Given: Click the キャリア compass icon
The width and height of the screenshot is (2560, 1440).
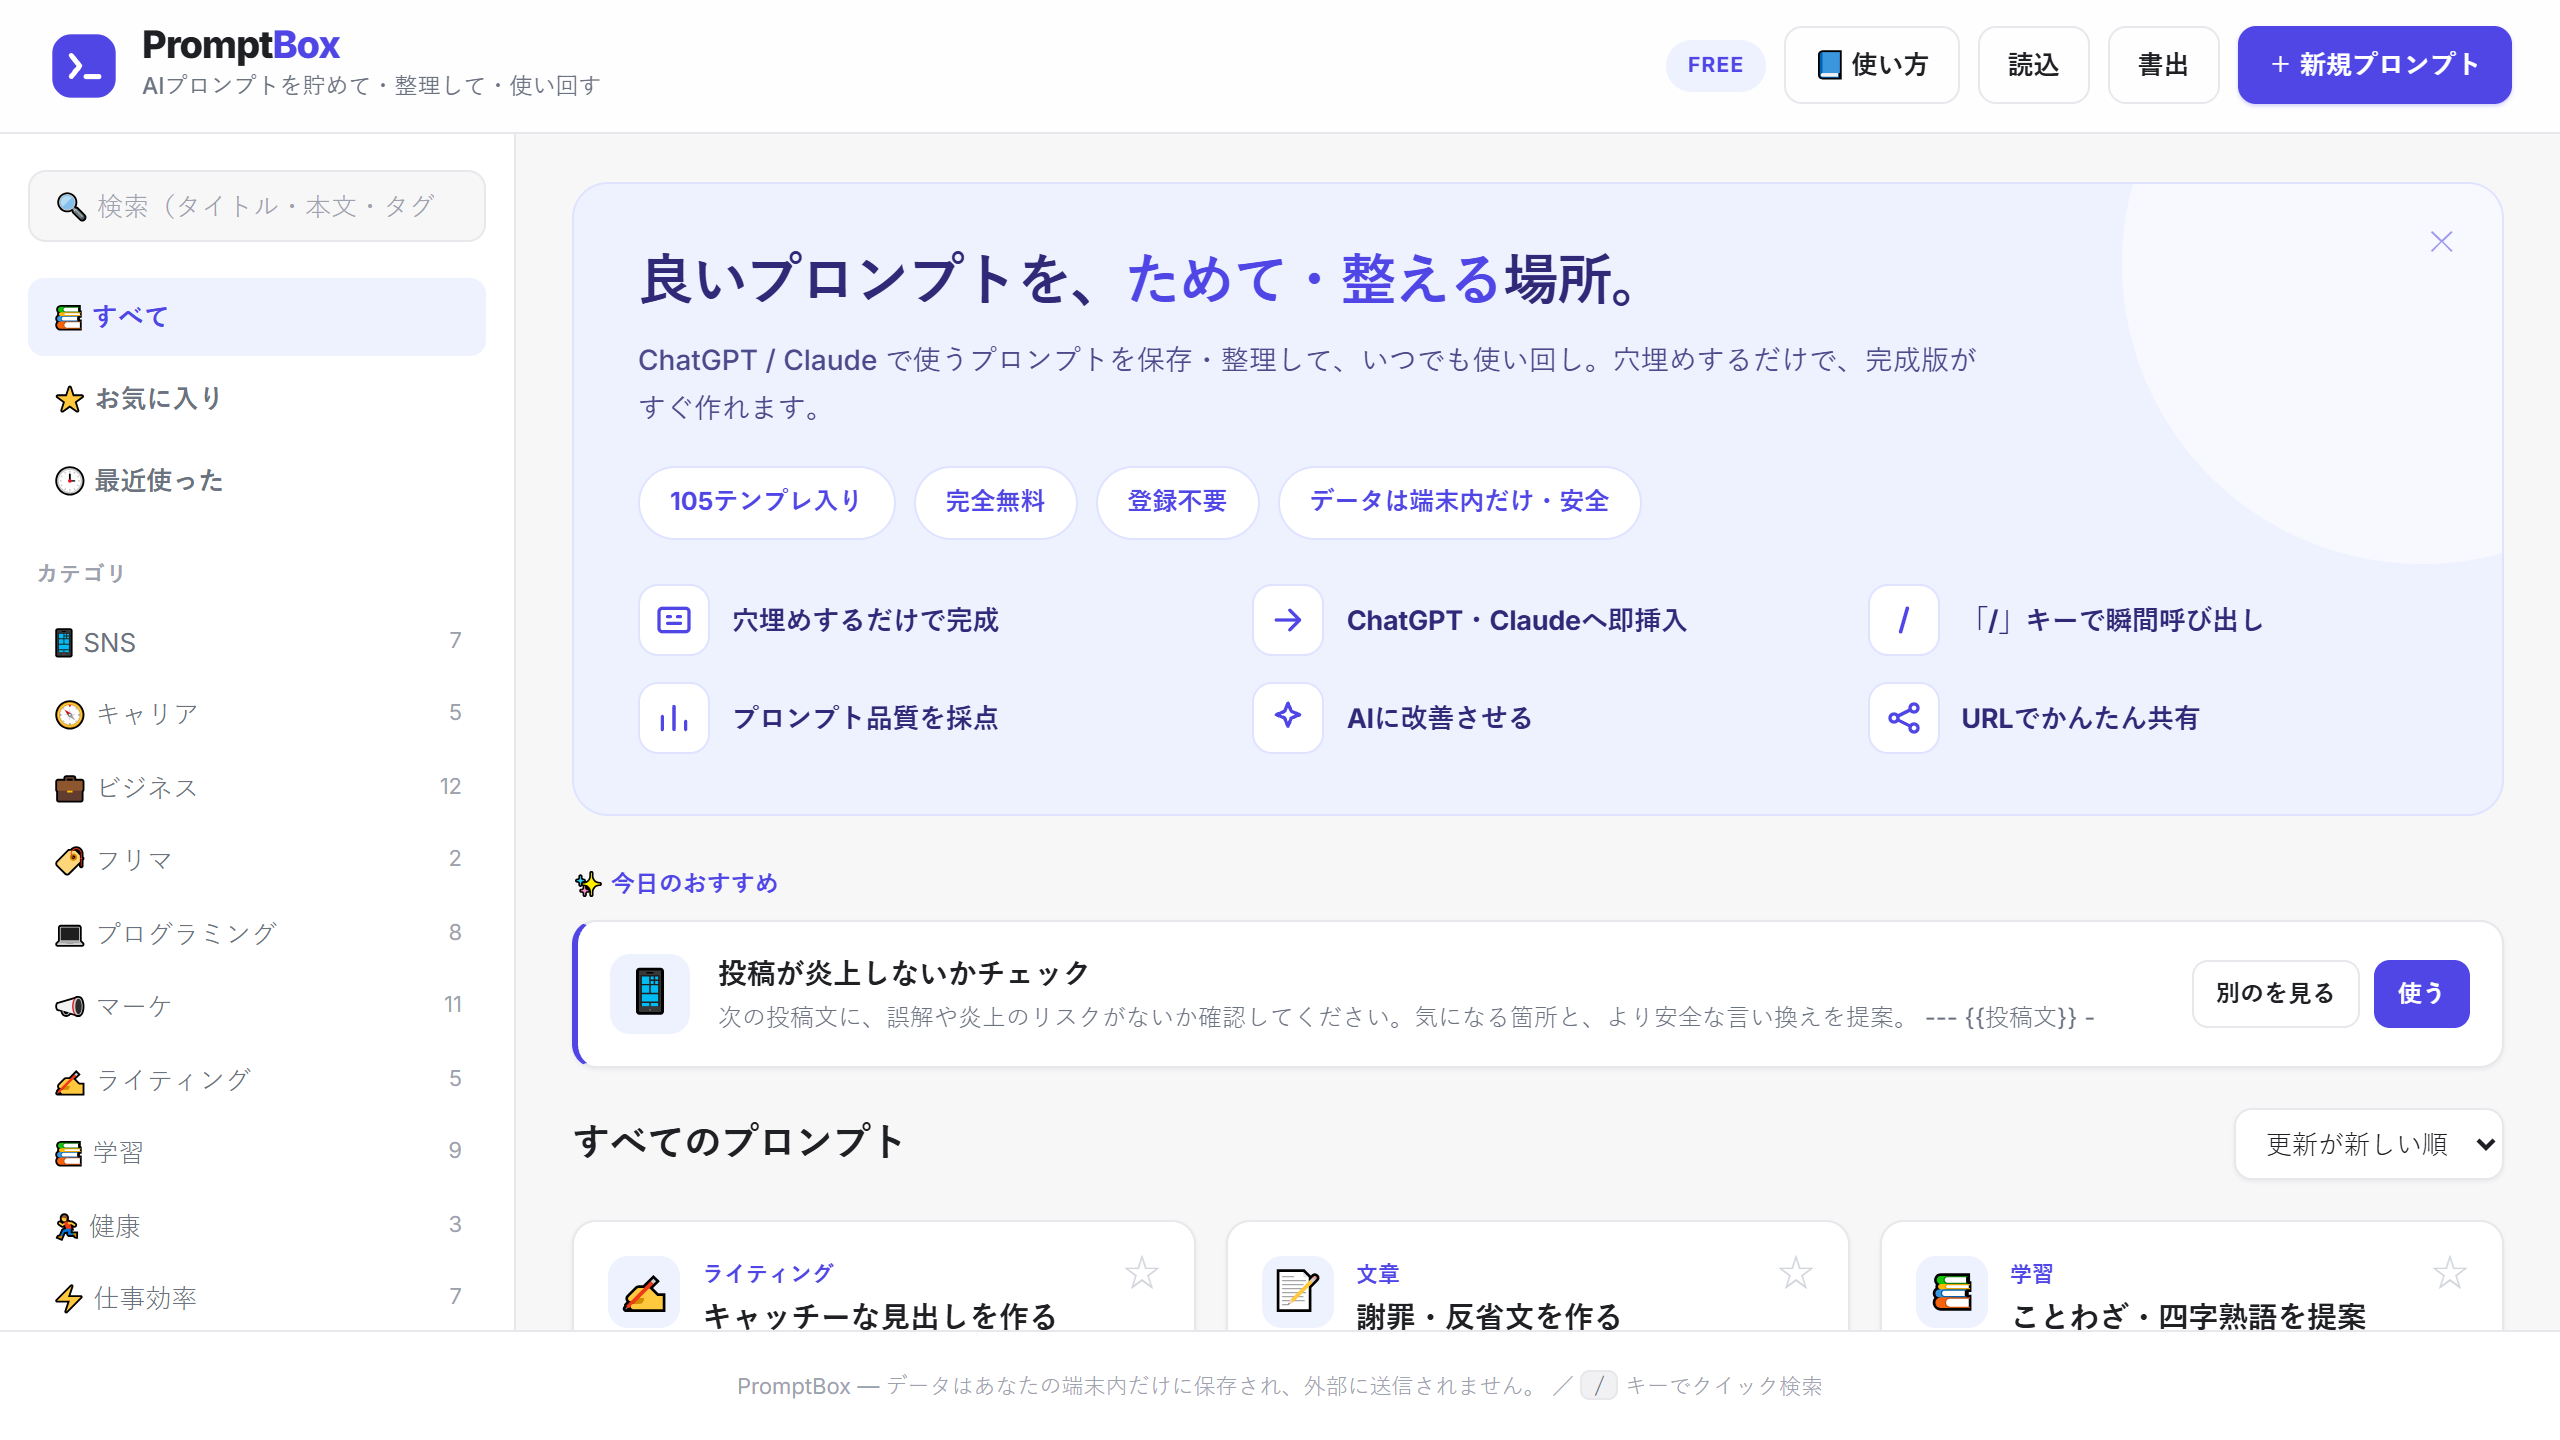Looking at the screenshot, I should (x=69, y=715).
